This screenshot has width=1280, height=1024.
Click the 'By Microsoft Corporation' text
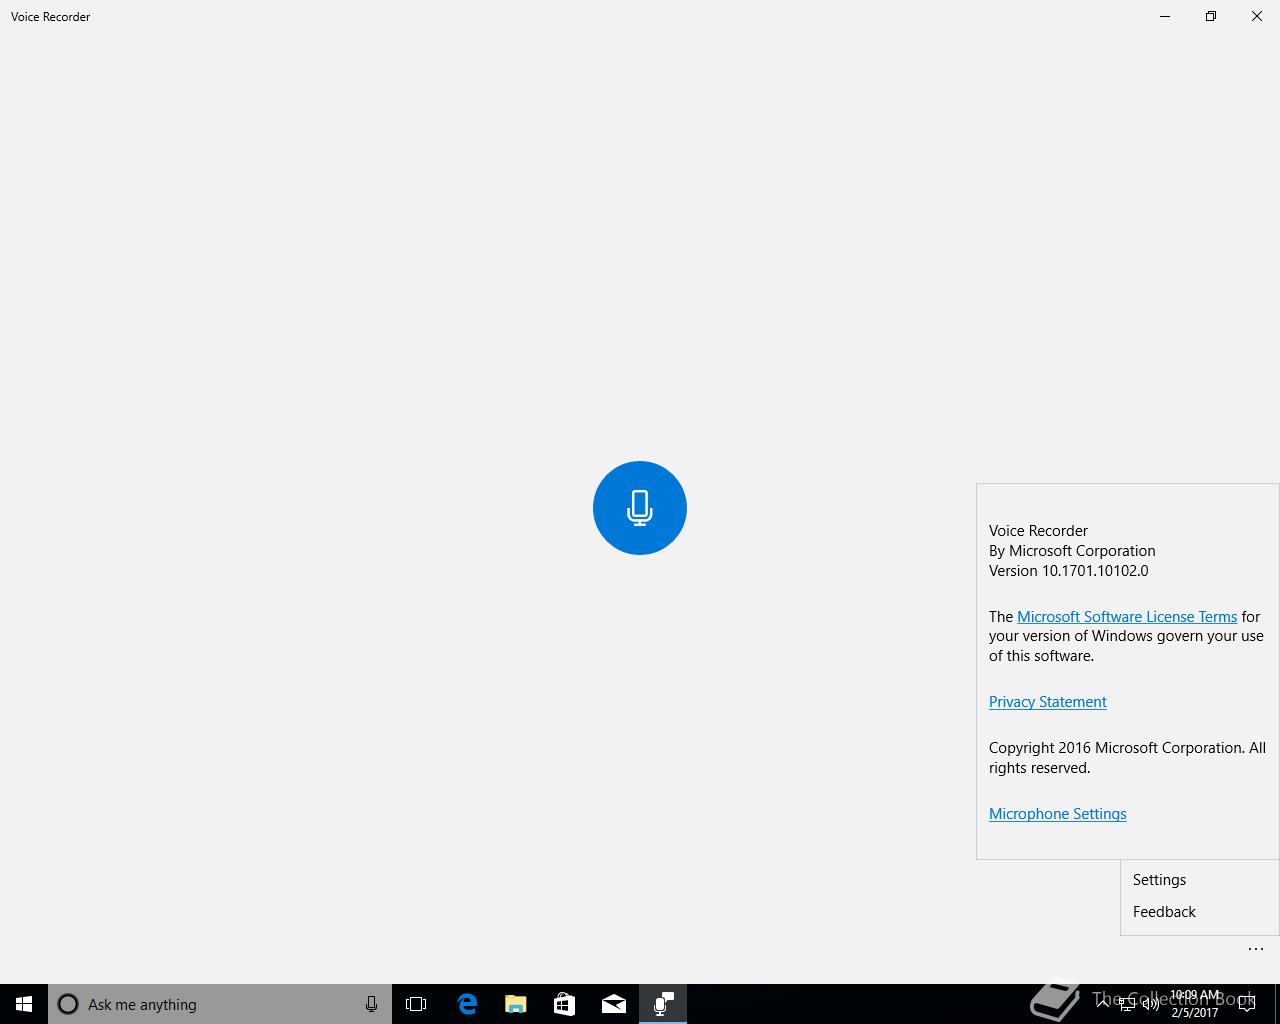tap(1072, 551)
